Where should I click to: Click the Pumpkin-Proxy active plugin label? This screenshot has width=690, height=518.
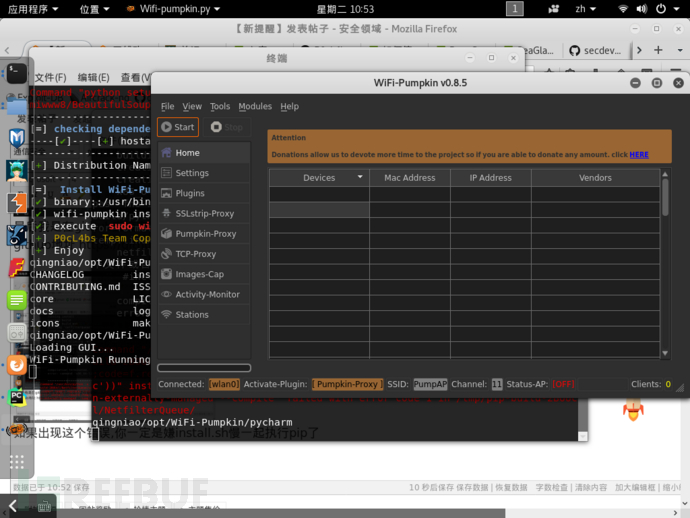[x=348, y=384]
